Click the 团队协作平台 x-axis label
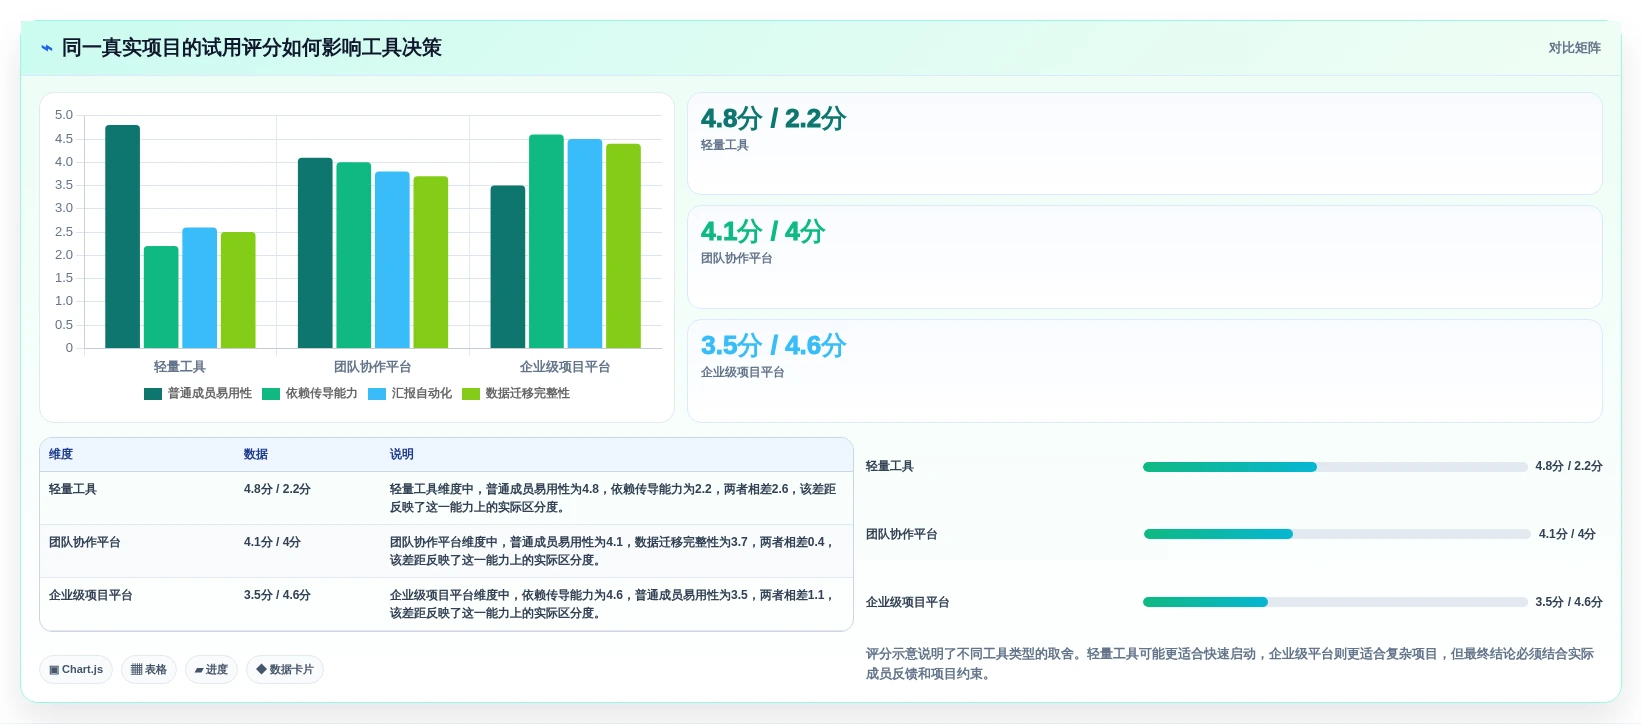The height and width of the screenshot is (724, 1642). (373, 367)
